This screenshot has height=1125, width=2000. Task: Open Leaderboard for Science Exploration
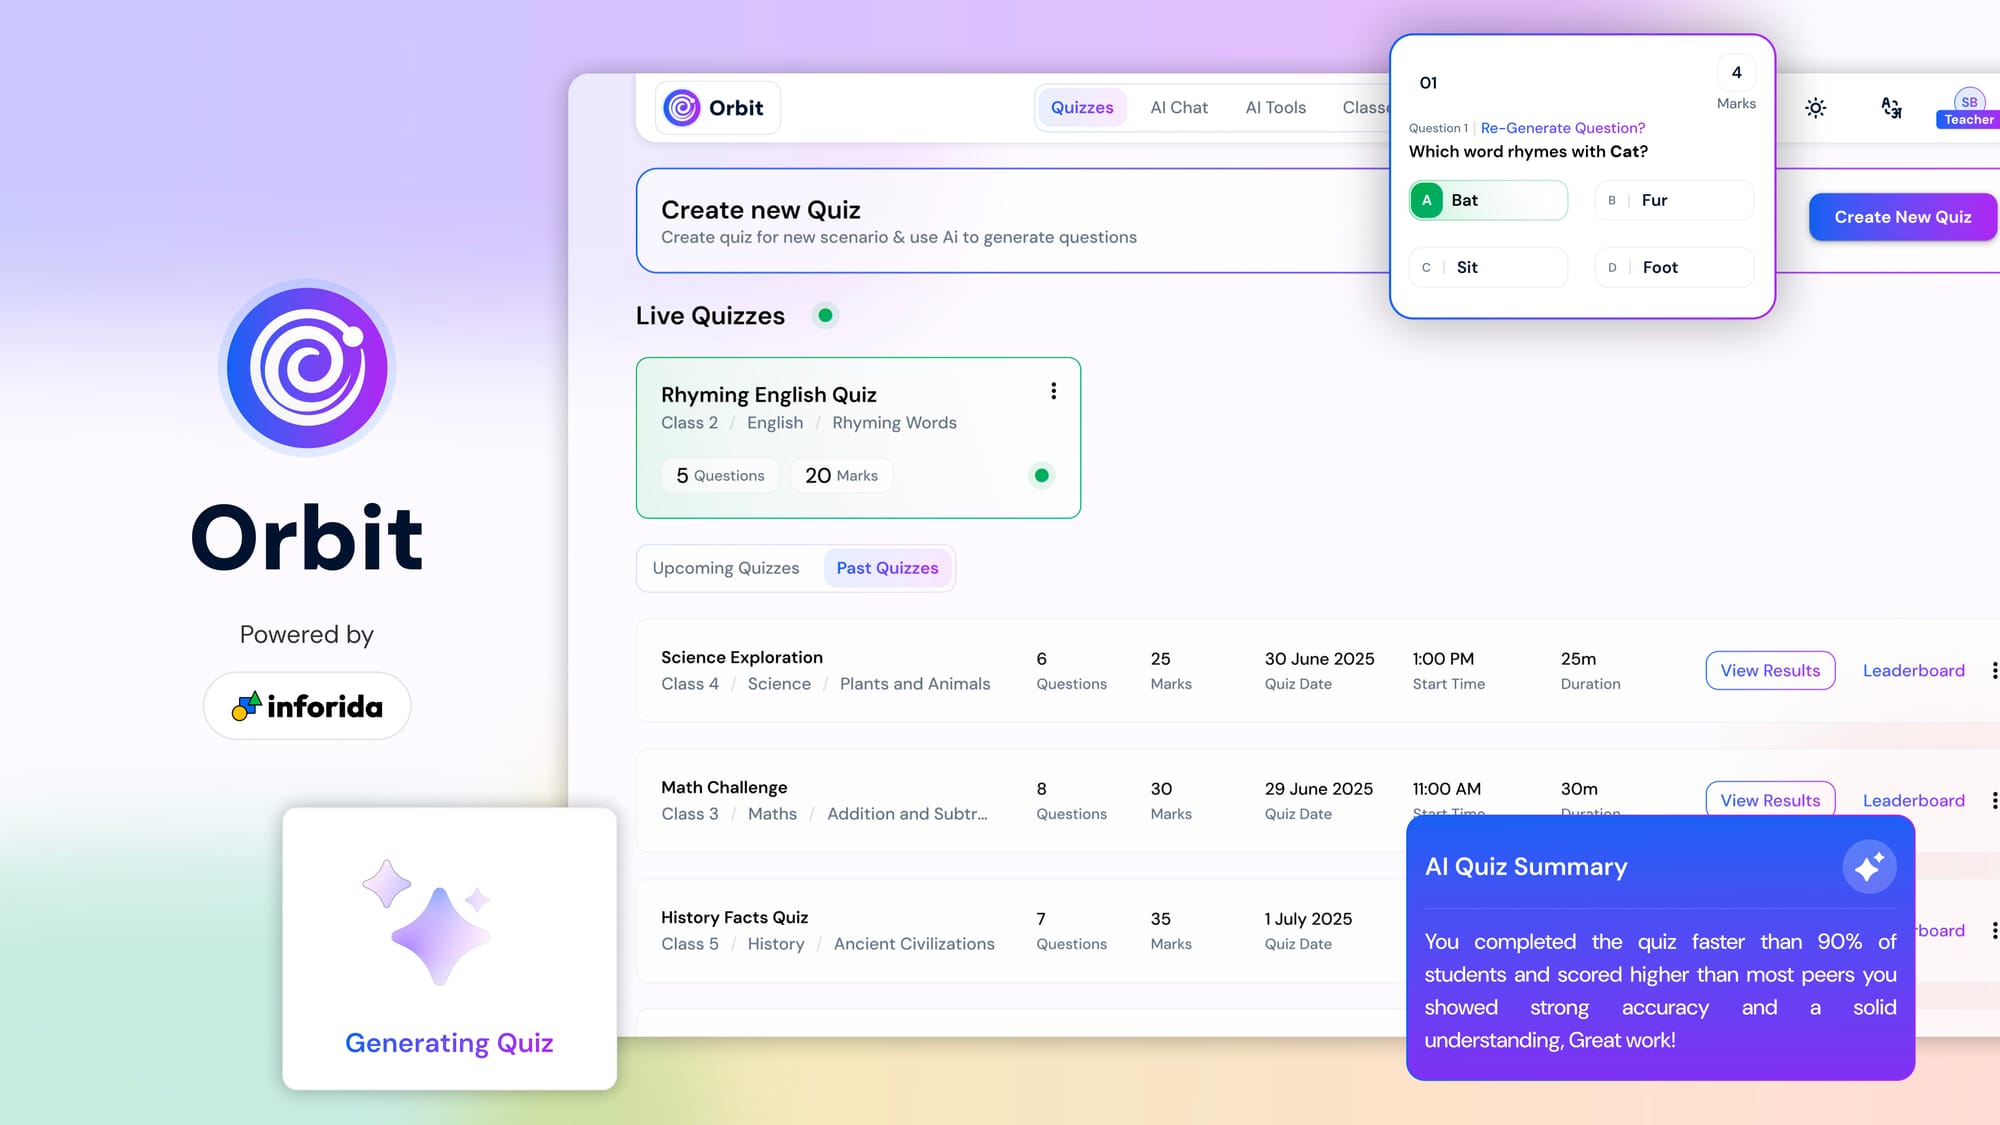point(1913,670)
